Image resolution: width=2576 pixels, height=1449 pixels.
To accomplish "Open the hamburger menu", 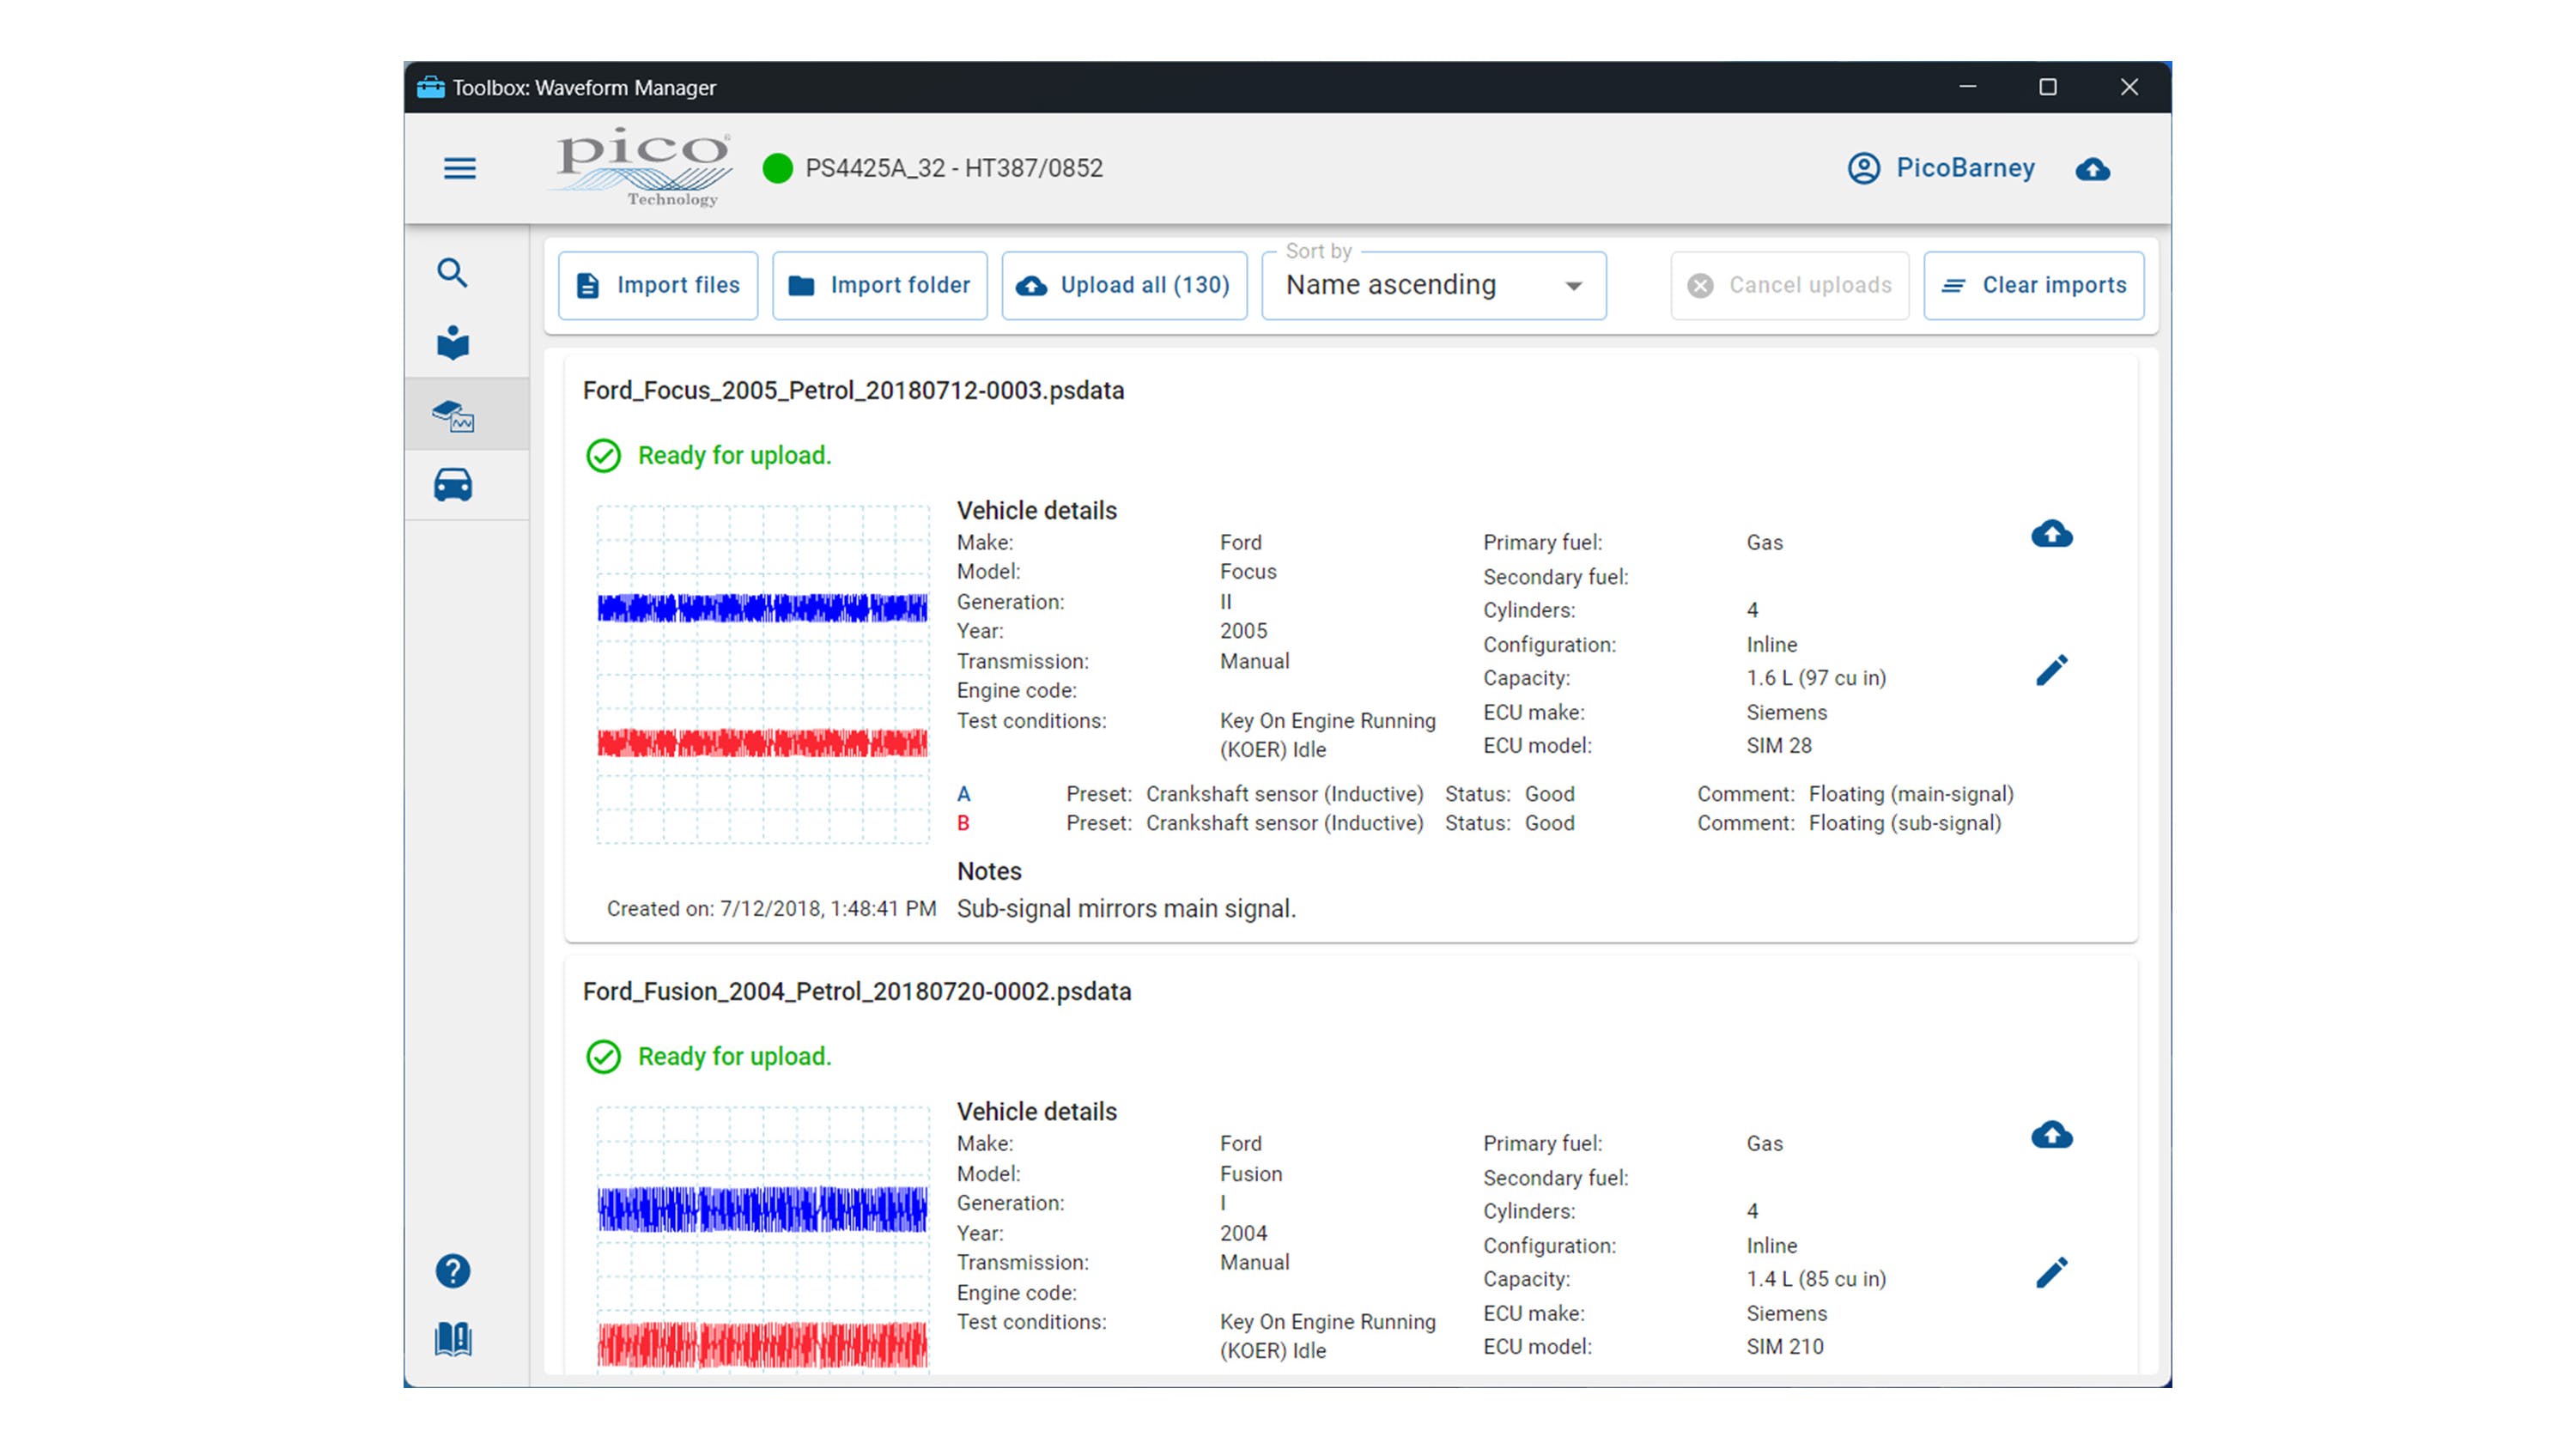I will coord(459,168).
